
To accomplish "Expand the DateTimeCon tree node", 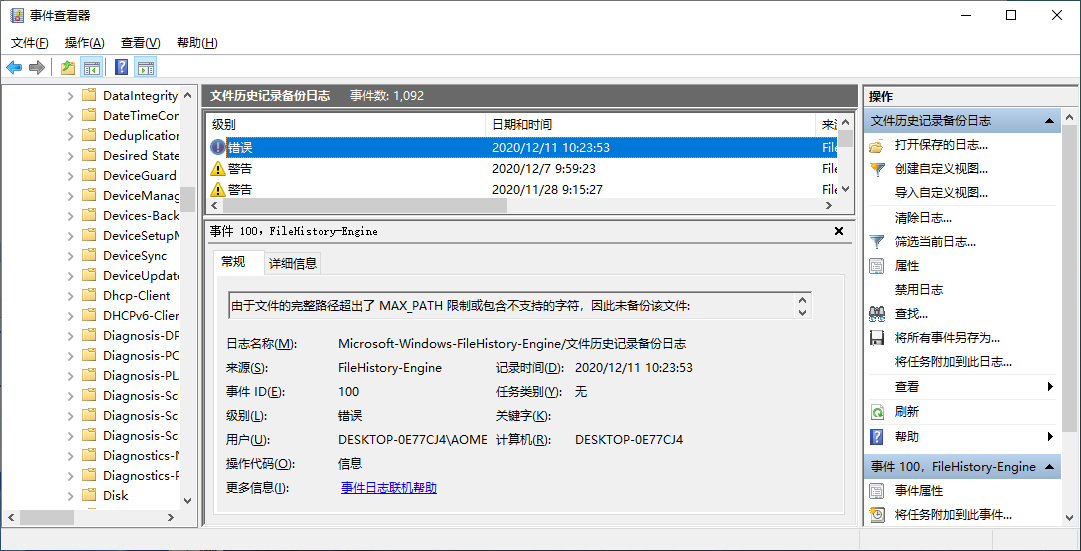I will (70, 116).
